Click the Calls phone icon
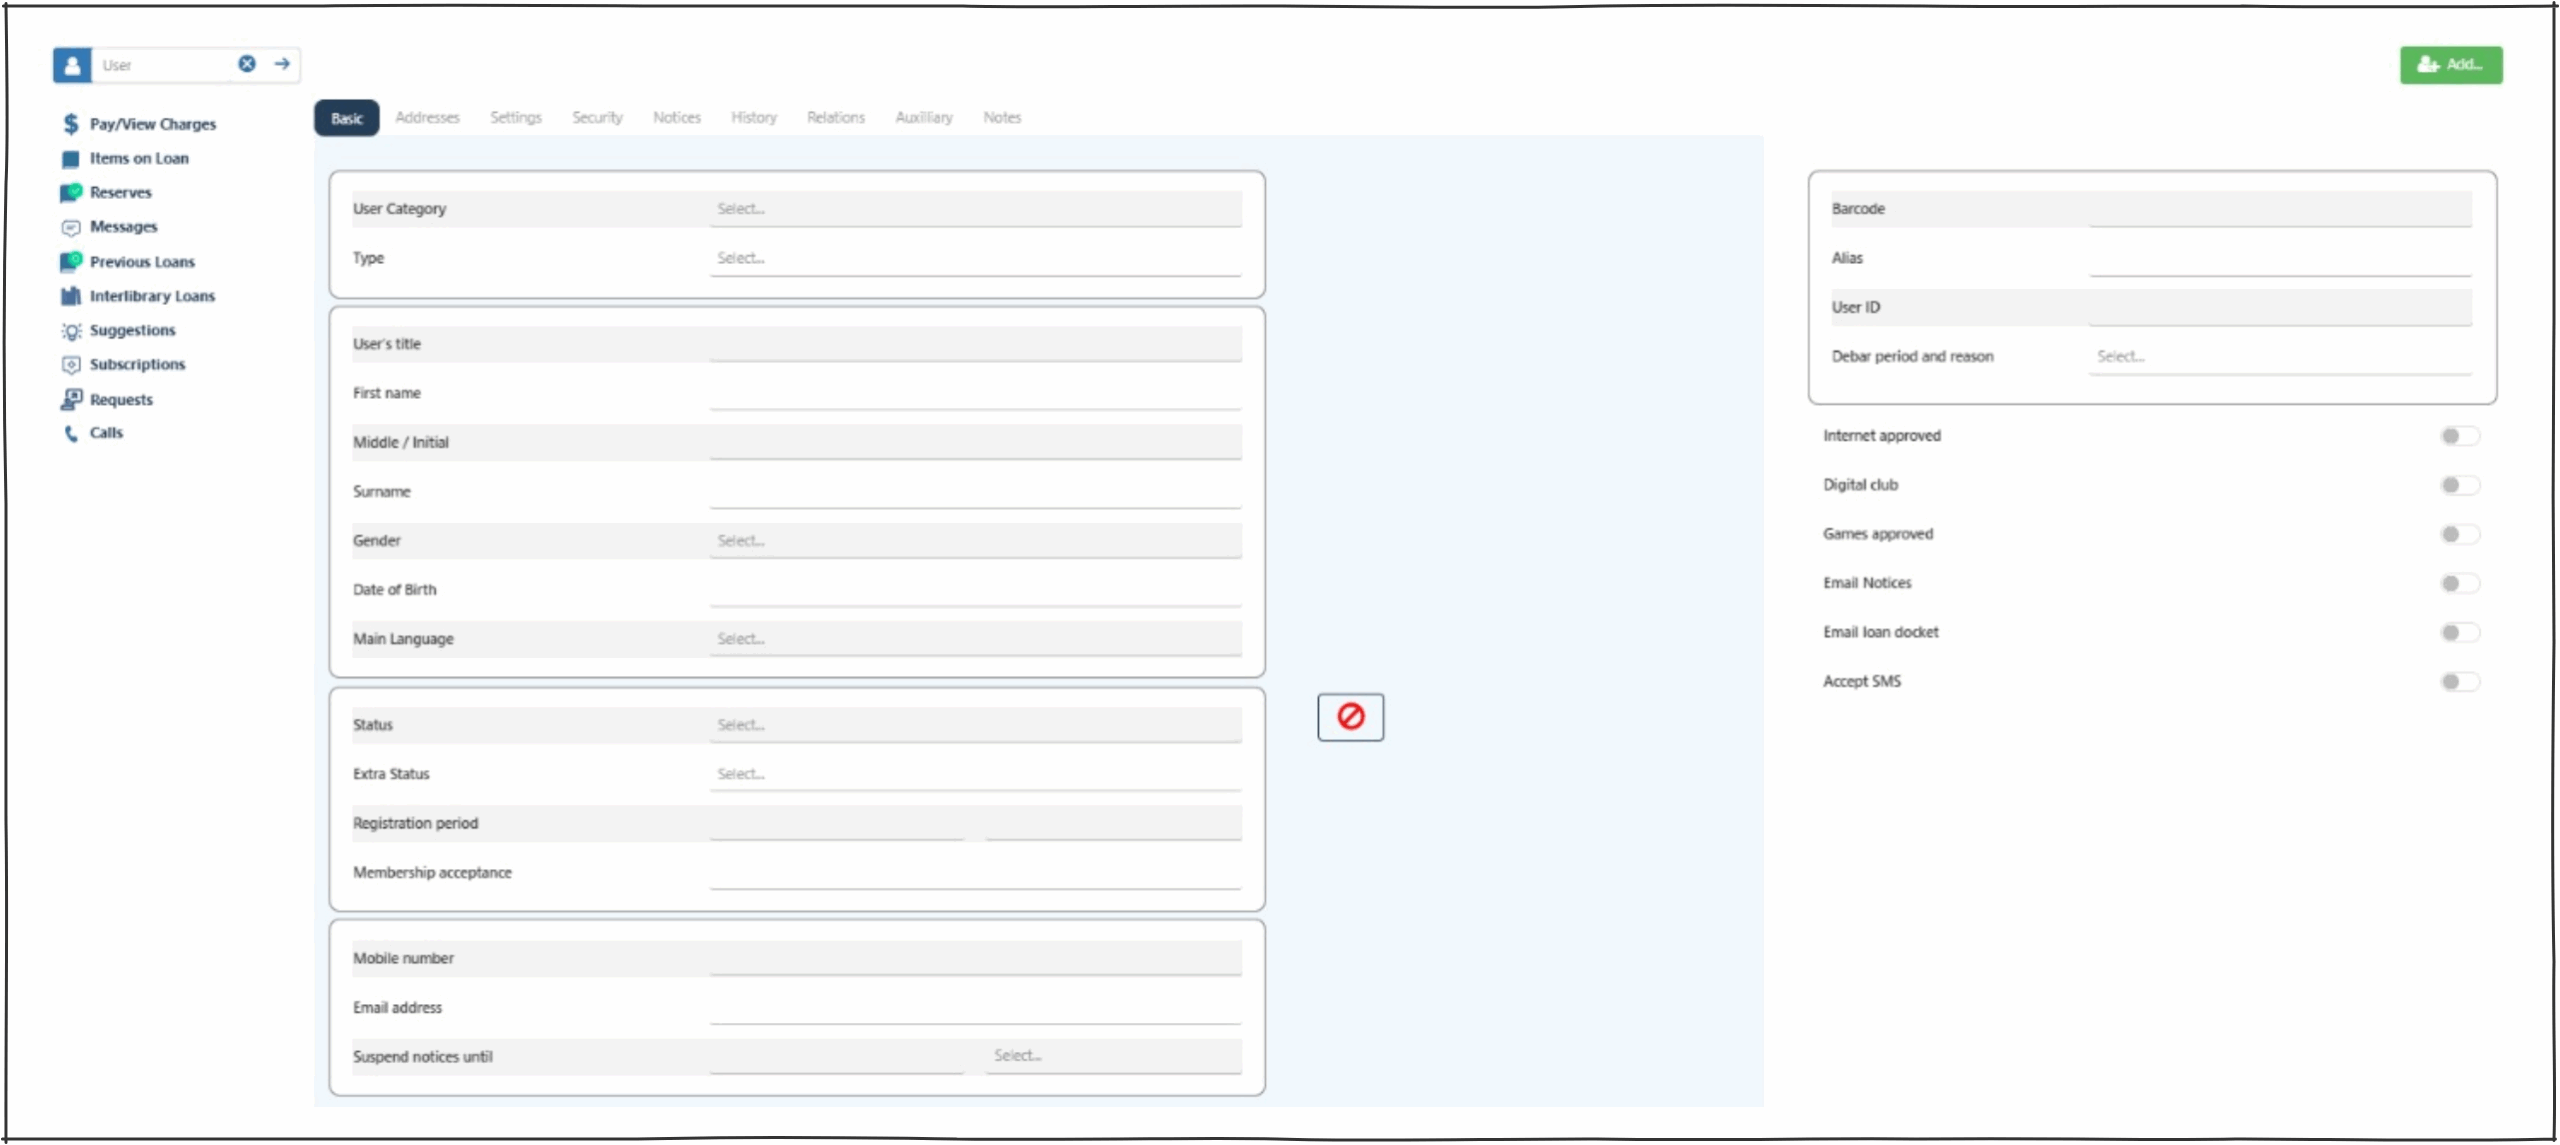This screenshot has width=2560, height=1145. pos(70,433)
